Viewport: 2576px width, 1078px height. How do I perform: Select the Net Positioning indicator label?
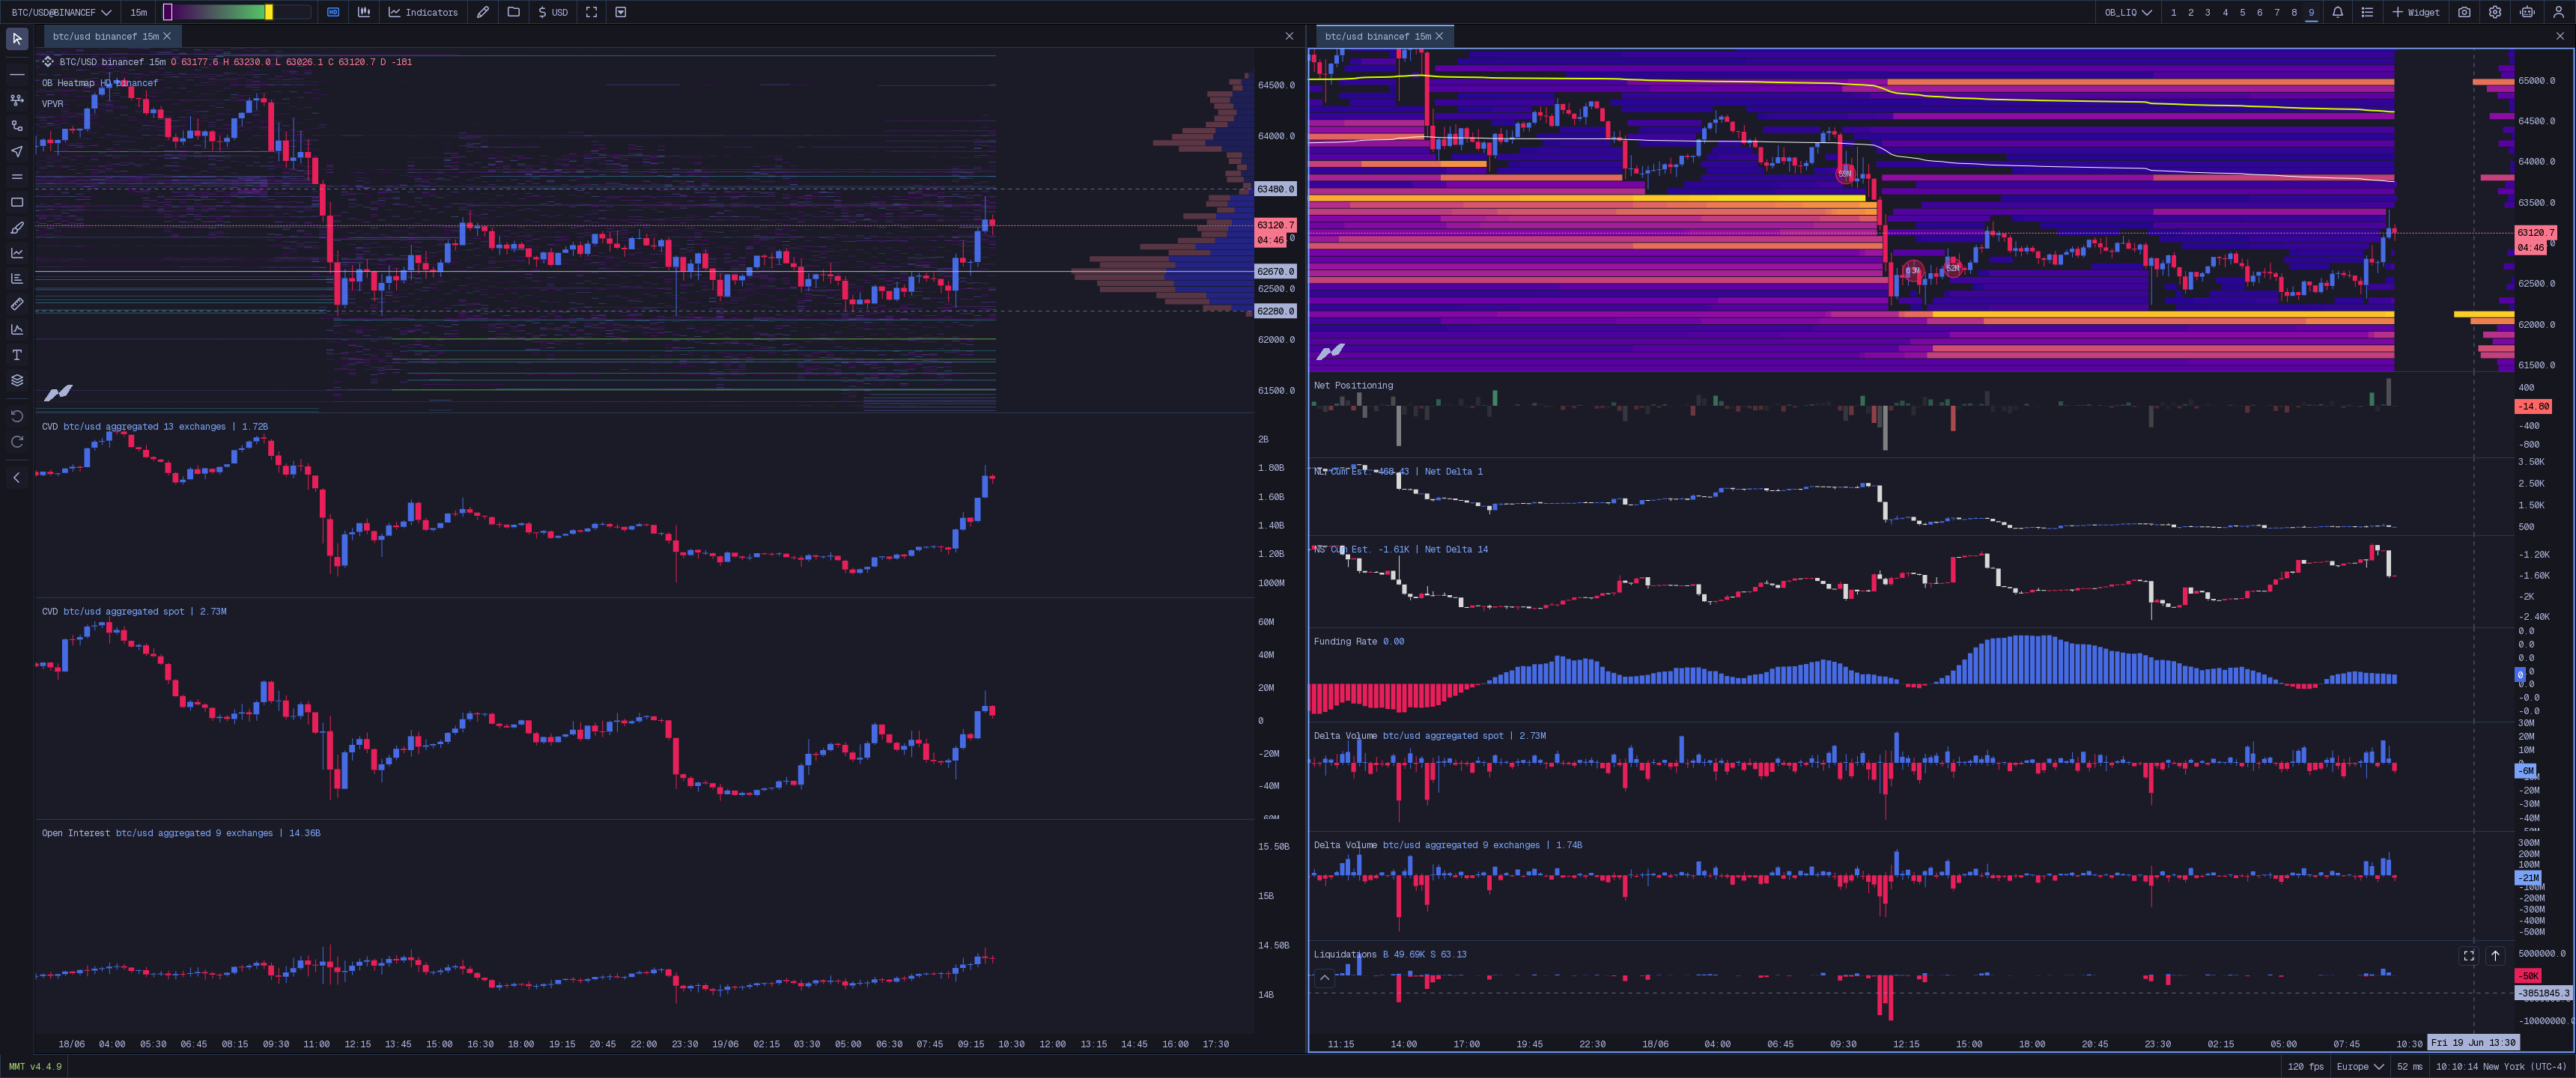[1353, 386]
